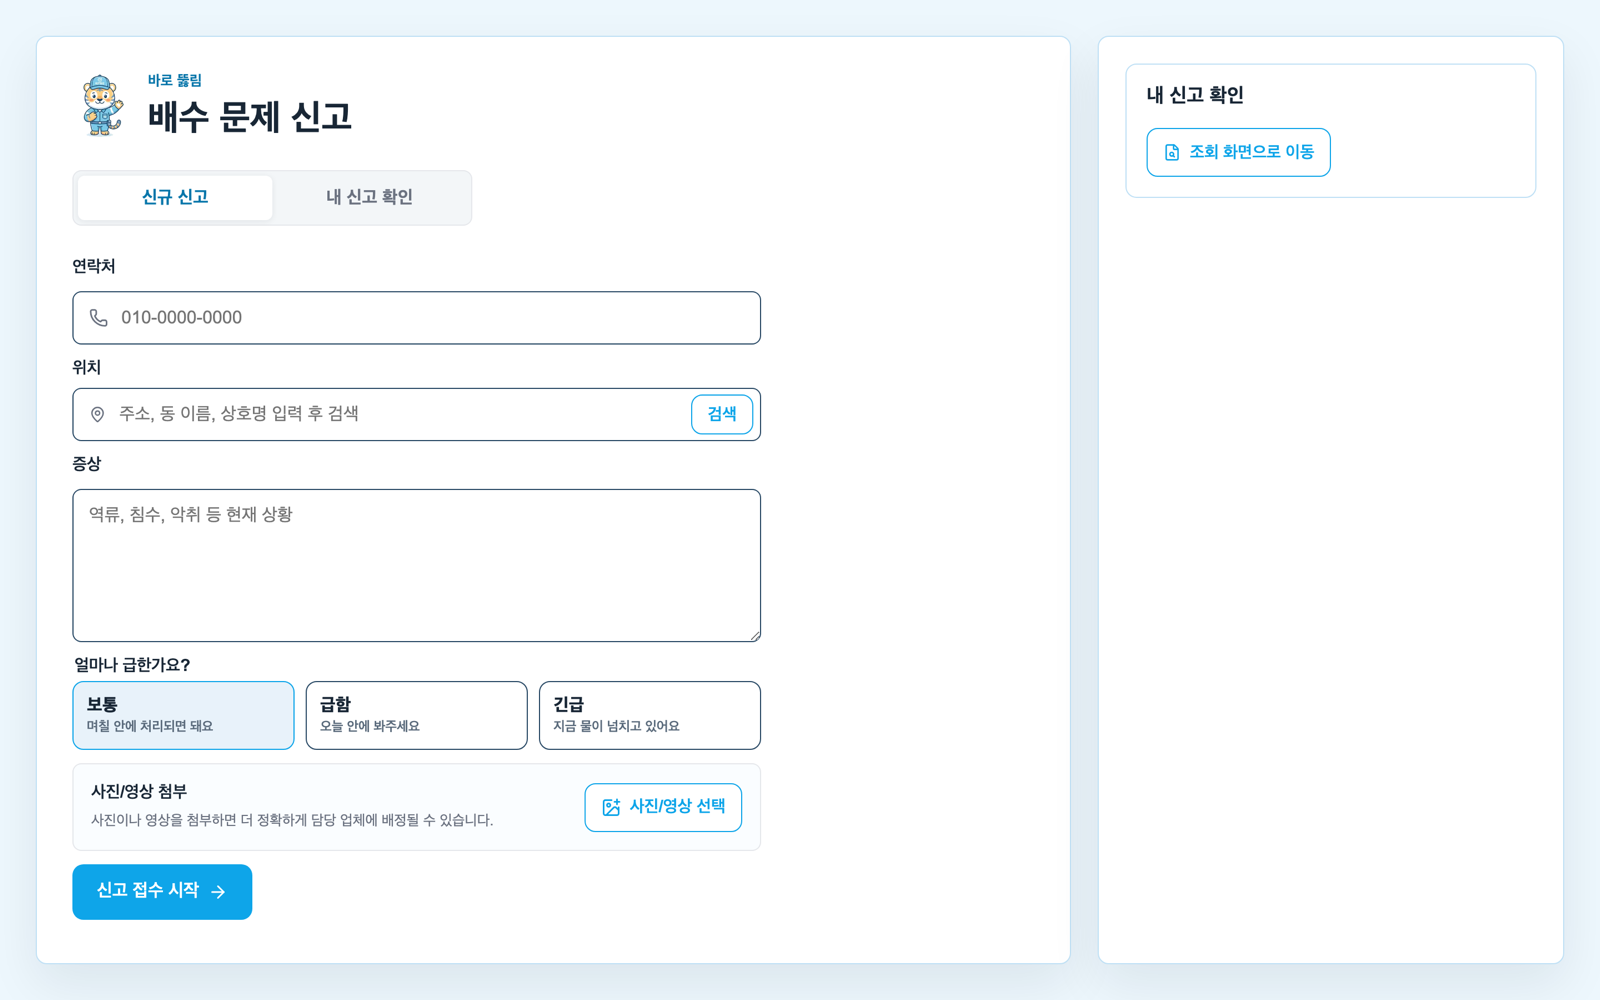1600x1000 pixels.
Task: Switch to the 내 신고 확인 tab
Action: (369, 197)
